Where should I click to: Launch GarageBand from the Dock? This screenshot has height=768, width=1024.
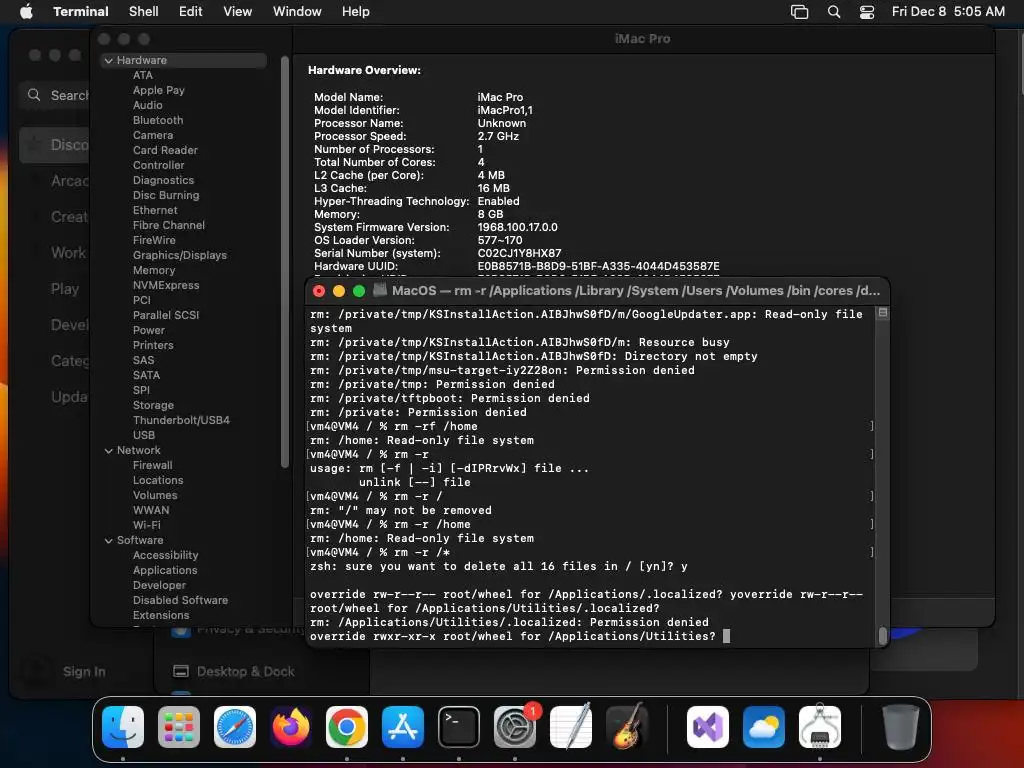coord(627,727)
